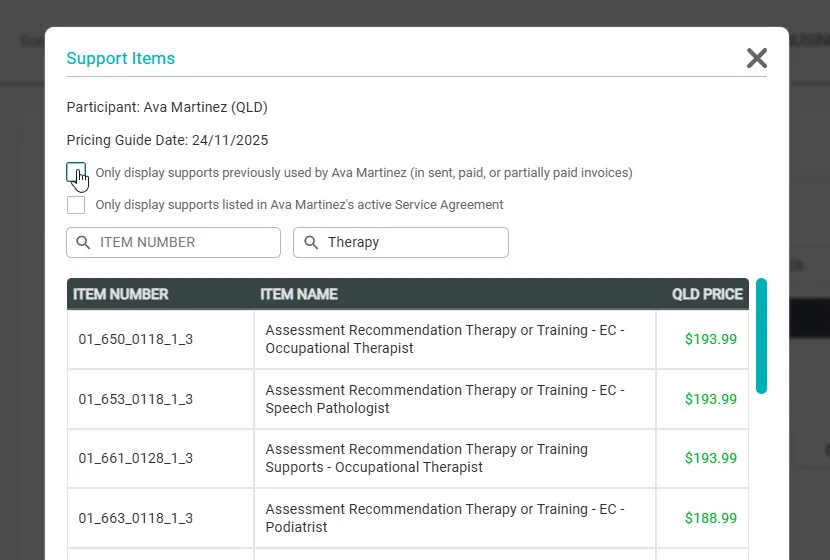Click the item number search magnifier icon
The image size is (830, 560).
click(83, 242)
